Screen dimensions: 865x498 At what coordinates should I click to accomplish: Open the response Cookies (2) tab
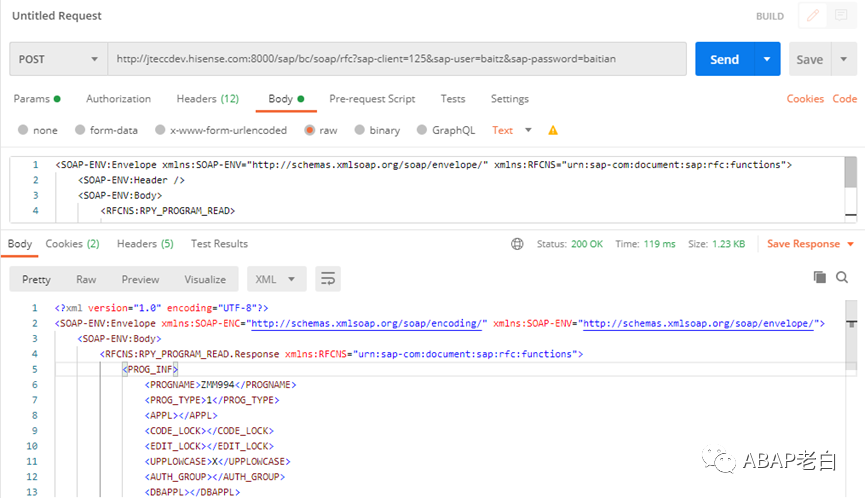point(72,244)
